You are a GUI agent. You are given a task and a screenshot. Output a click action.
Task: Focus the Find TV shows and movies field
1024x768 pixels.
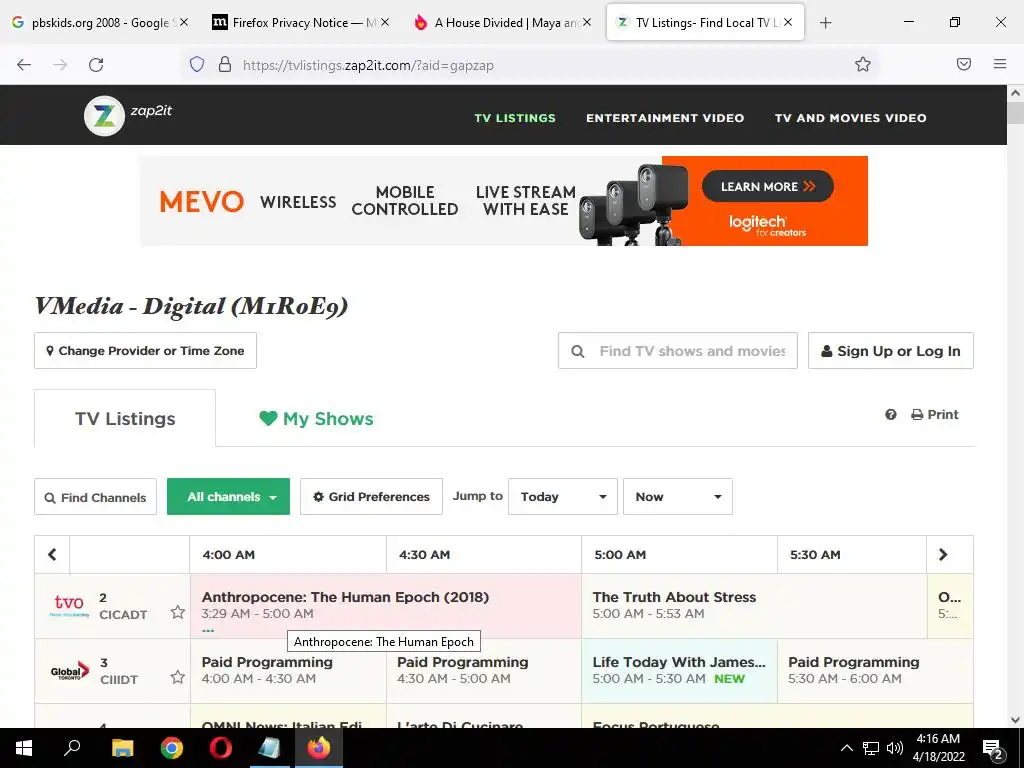[x=678, y=351]
